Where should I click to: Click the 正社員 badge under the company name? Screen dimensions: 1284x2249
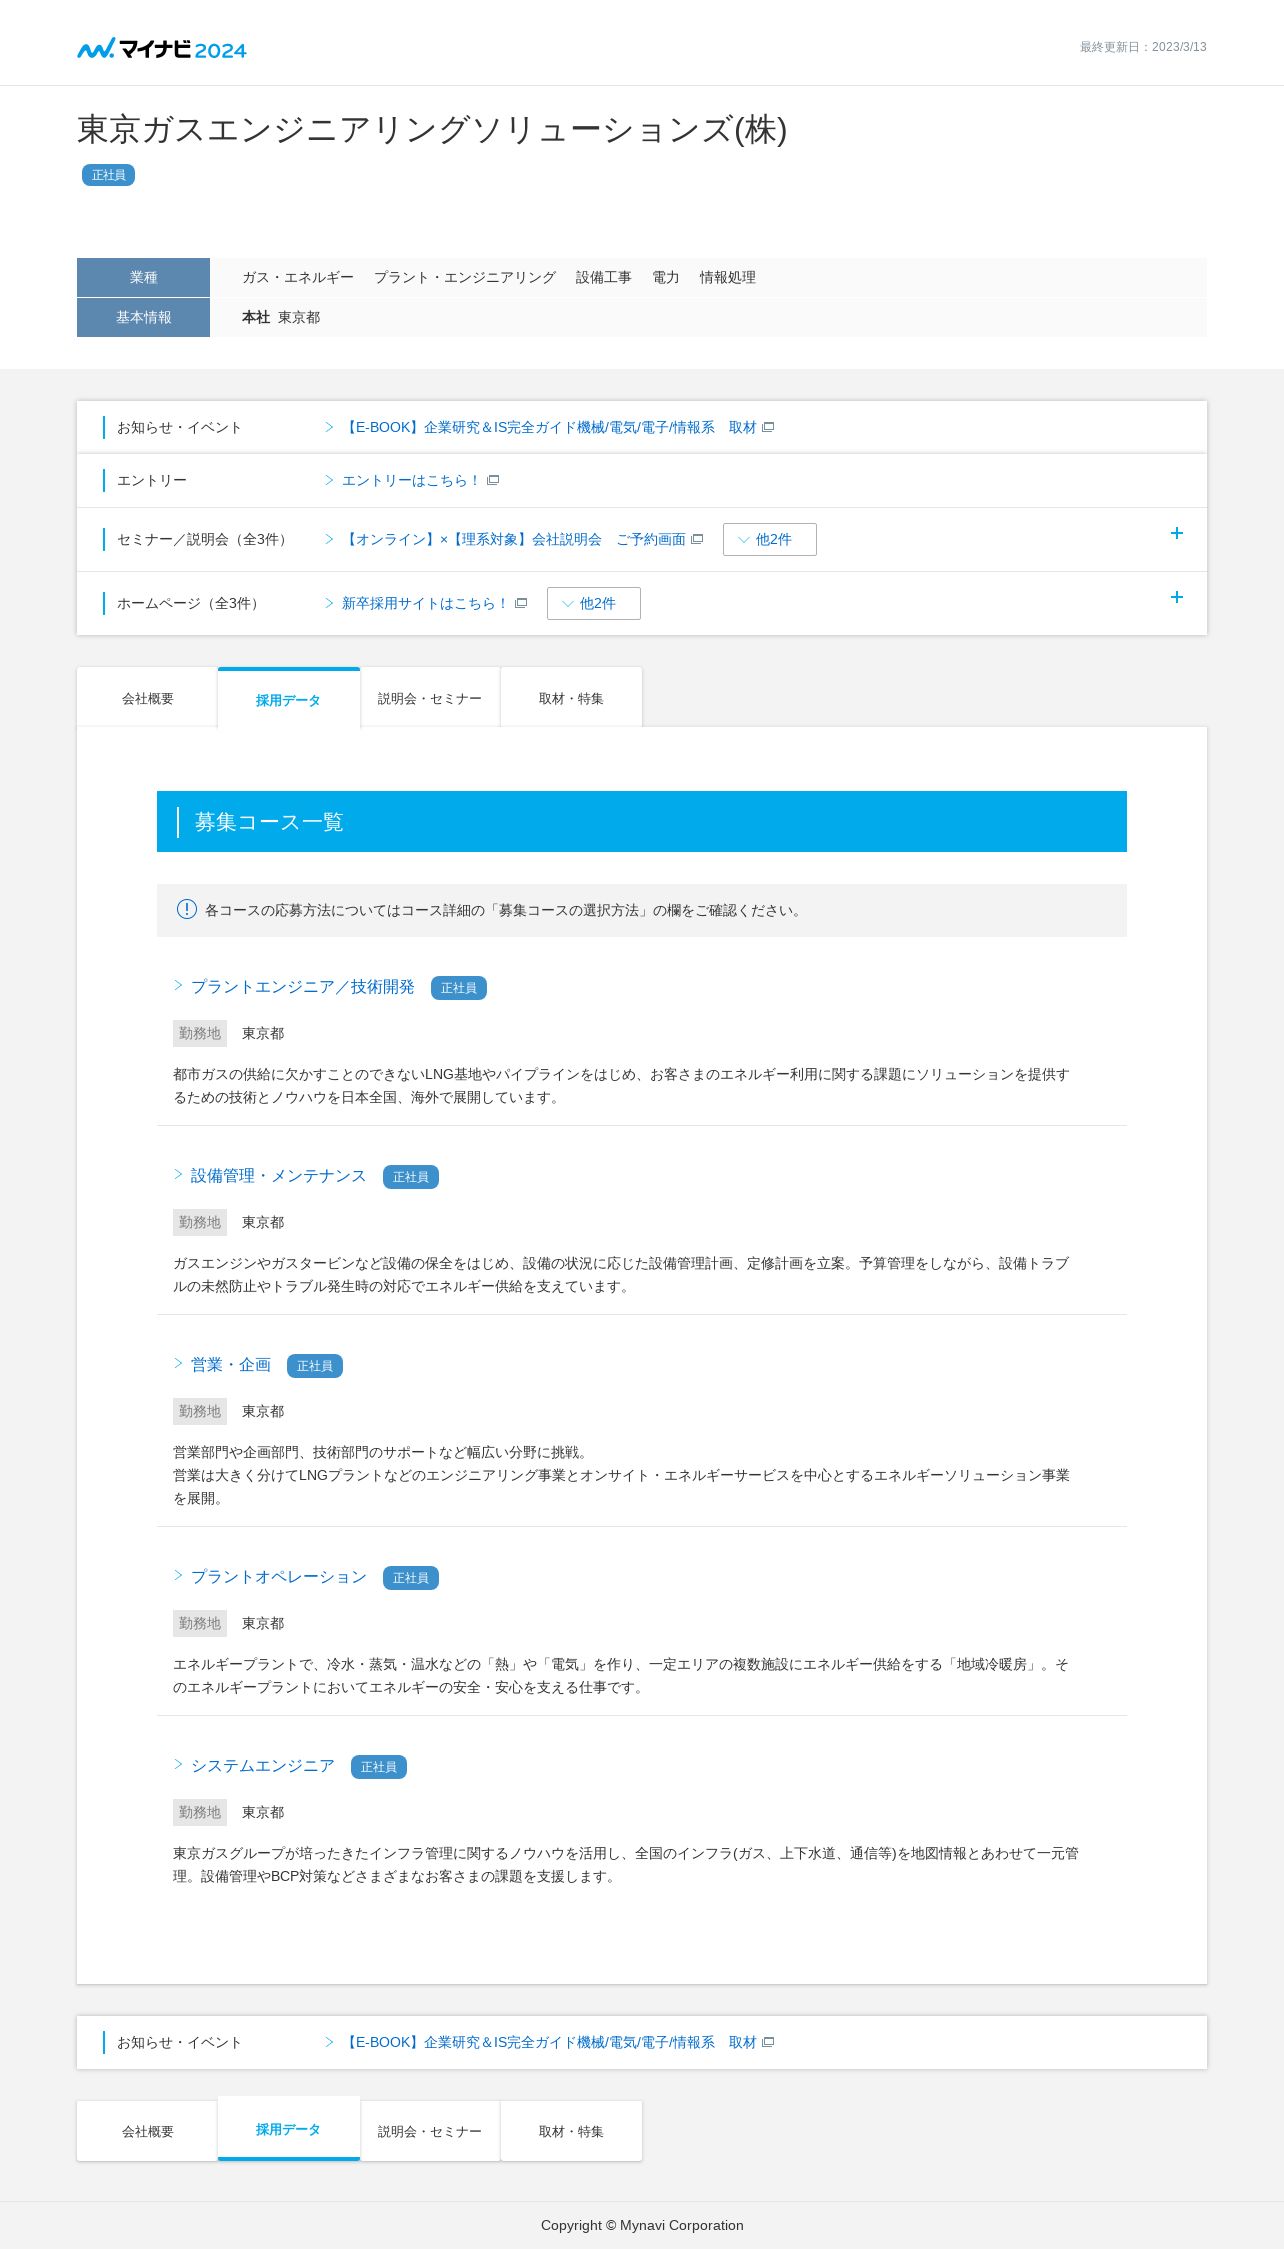pos(108,175)
